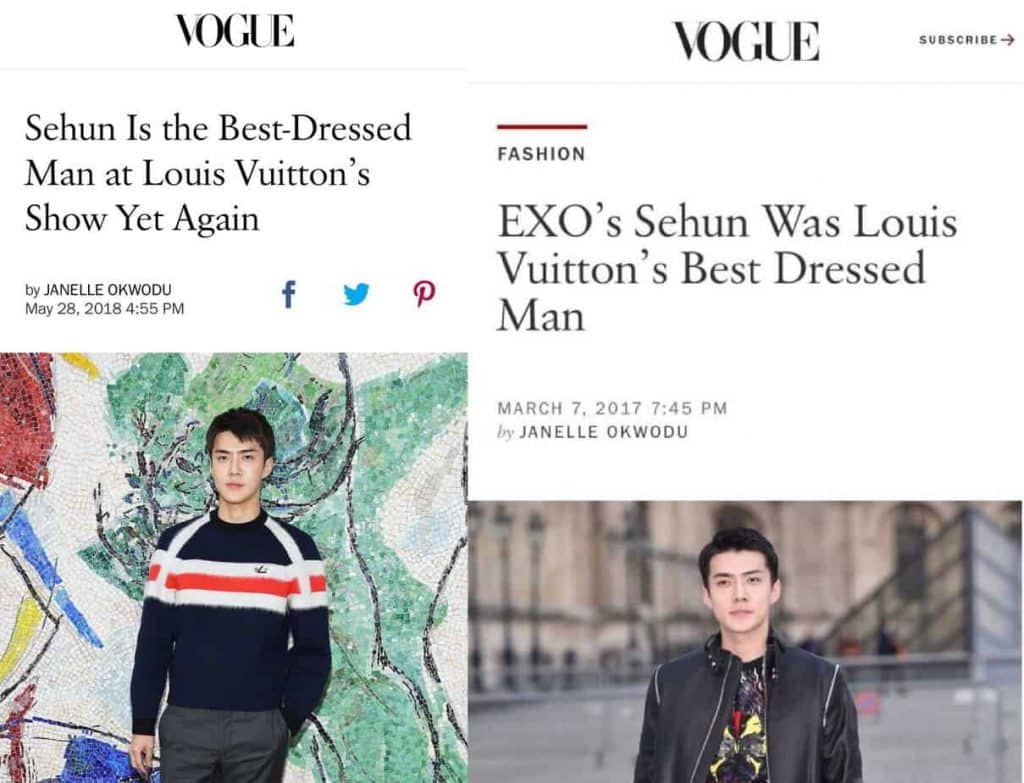Click author Janelle Okwodu under 2017 article
Viewport: 1024px width, 783px height.
603,432
